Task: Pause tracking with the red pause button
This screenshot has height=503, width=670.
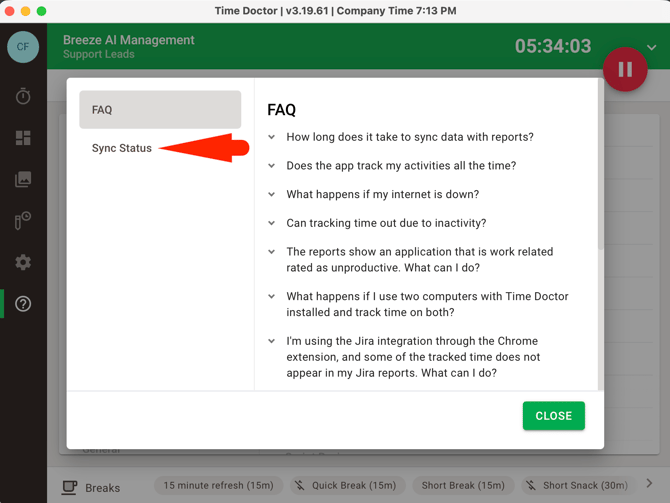Action: (625, 69)
